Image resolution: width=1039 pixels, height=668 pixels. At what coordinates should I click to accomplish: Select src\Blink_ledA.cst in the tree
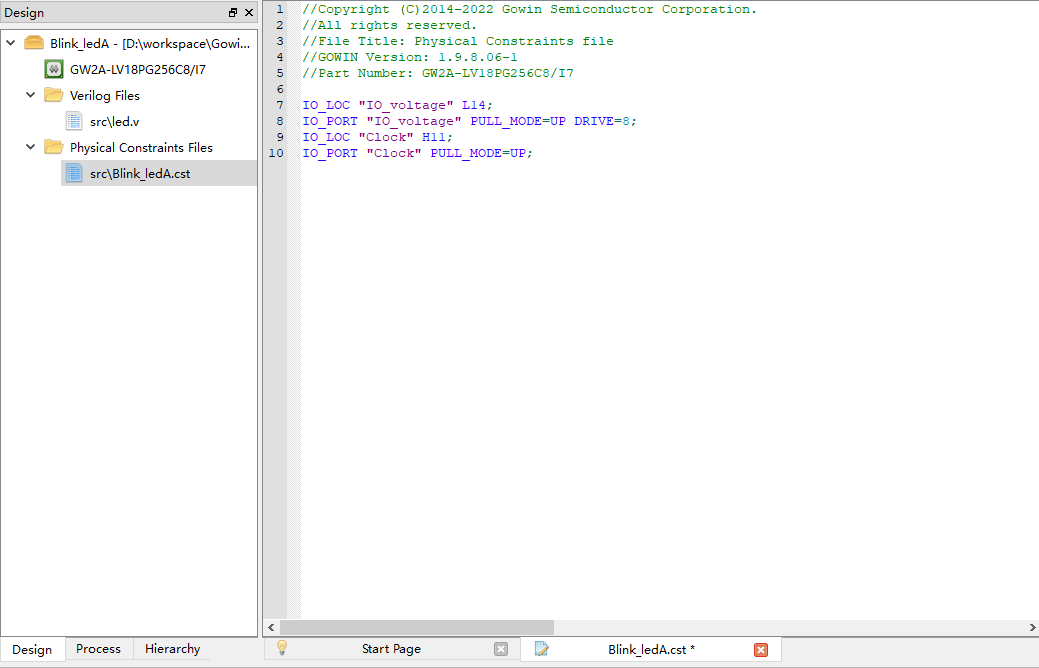tap(140, 174)
